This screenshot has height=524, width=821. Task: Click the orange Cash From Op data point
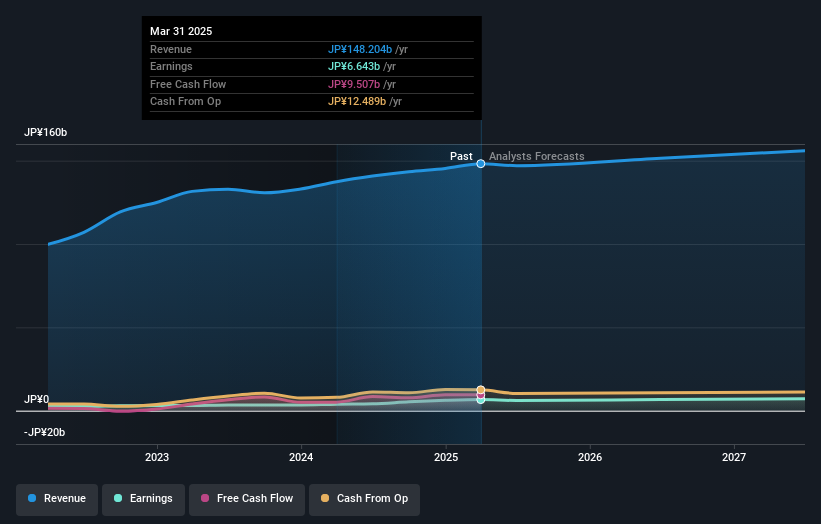481,390
